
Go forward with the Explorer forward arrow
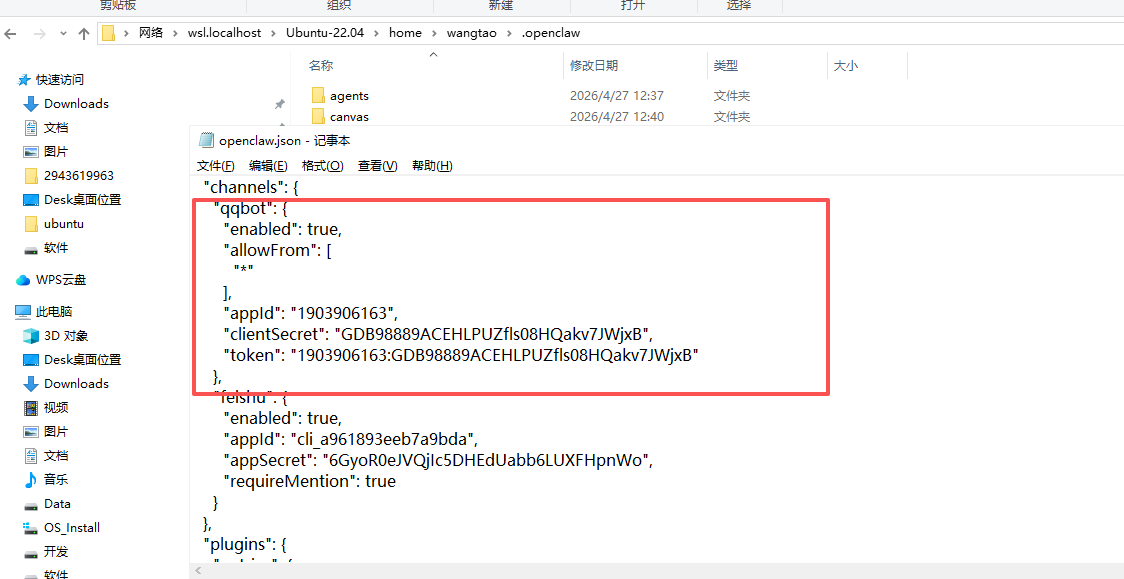39,33
